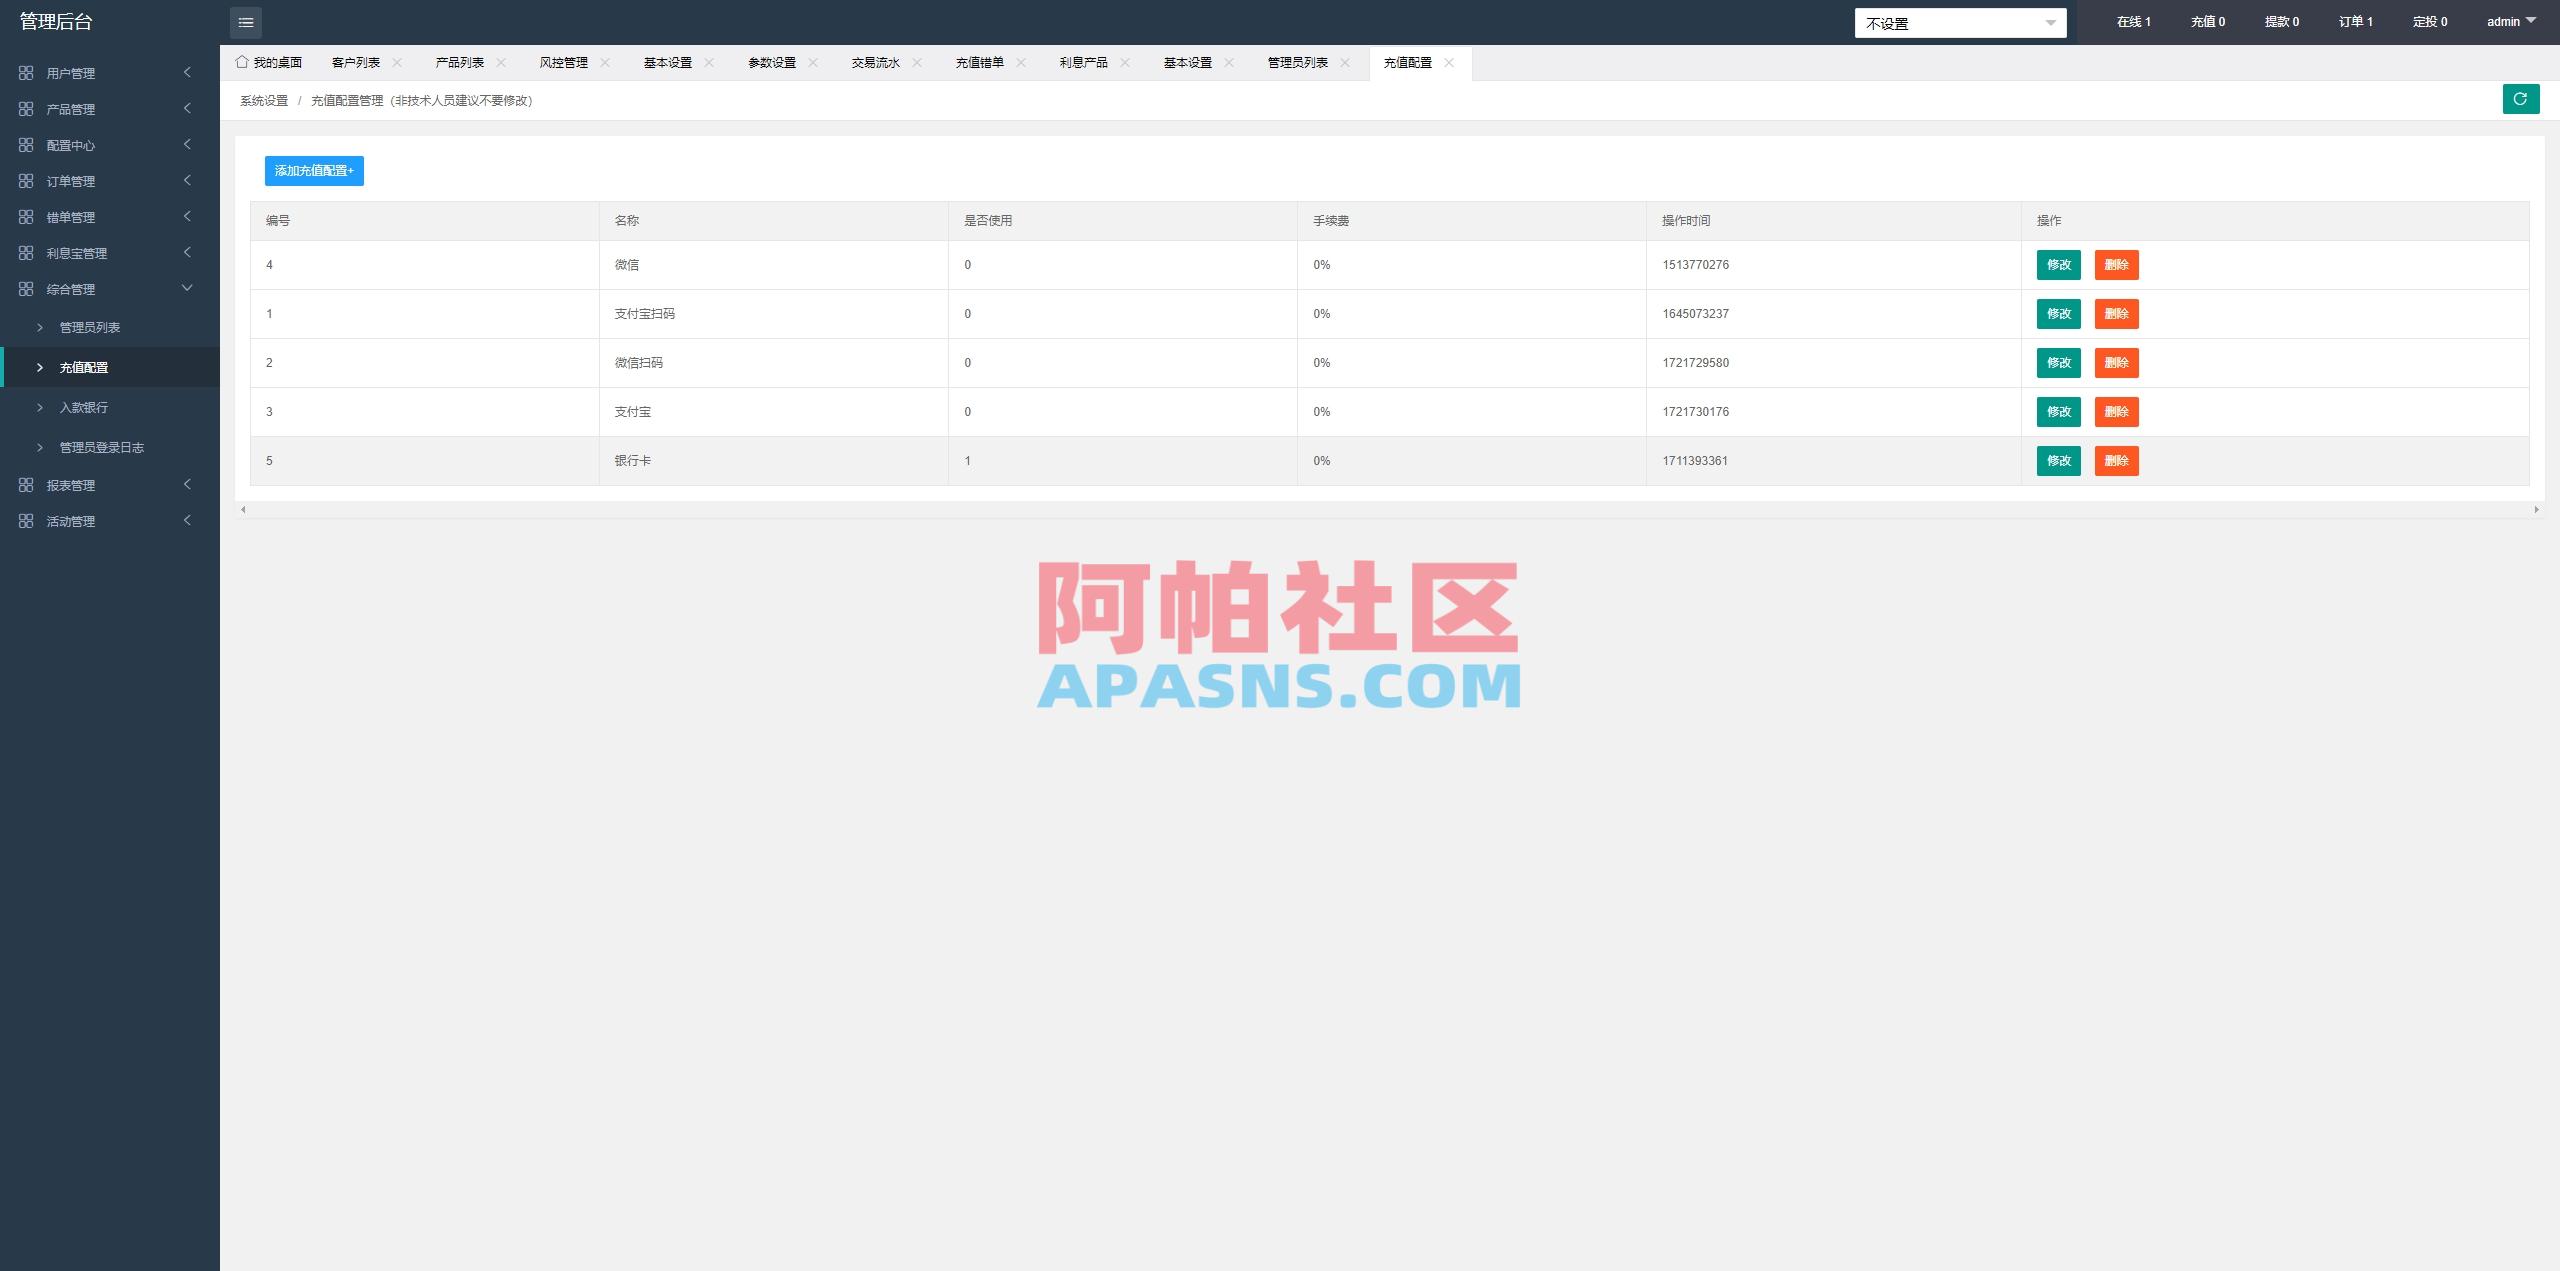Close the 充值配置 tab
Image resolution: width=2560 pixels, height=1271 pixels.
point(1447,62)
